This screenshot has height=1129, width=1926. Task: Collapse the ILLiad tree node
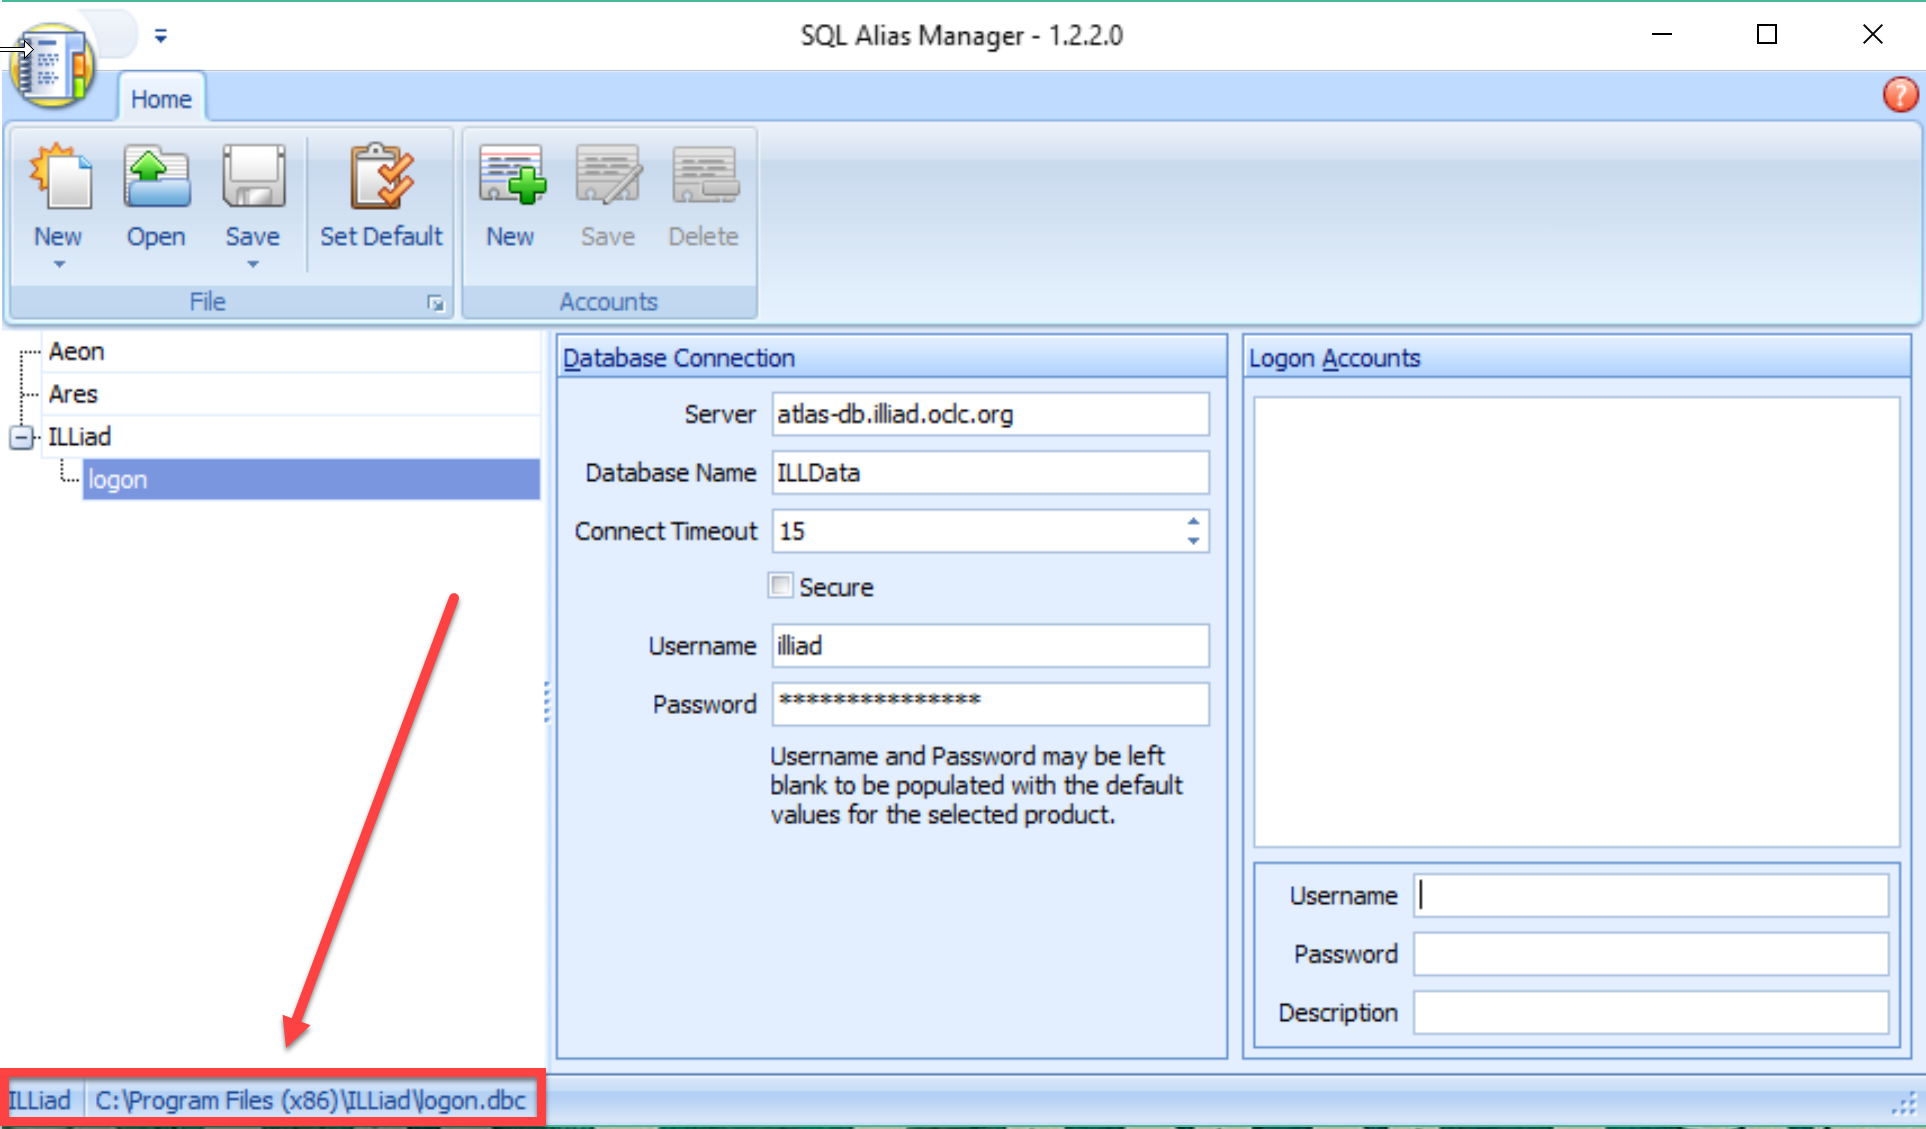pos(21,438)
